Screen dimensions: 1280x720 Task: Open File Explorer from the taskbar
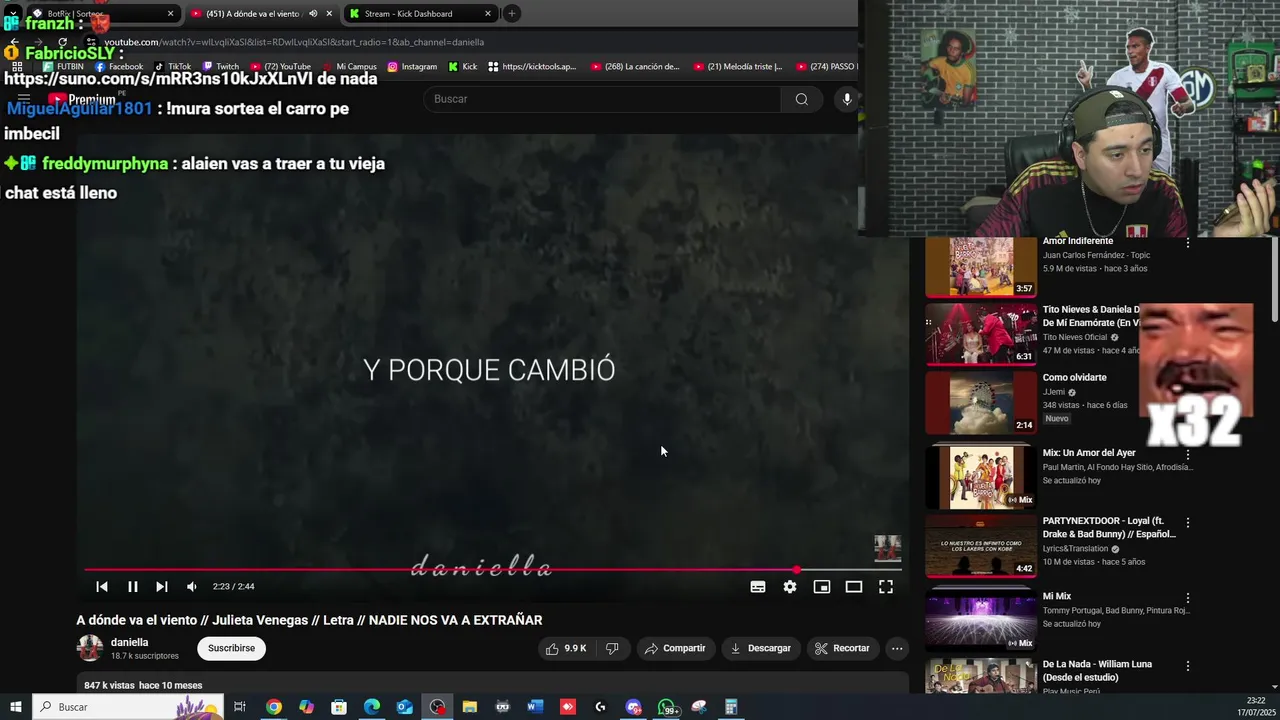[470, 707]
